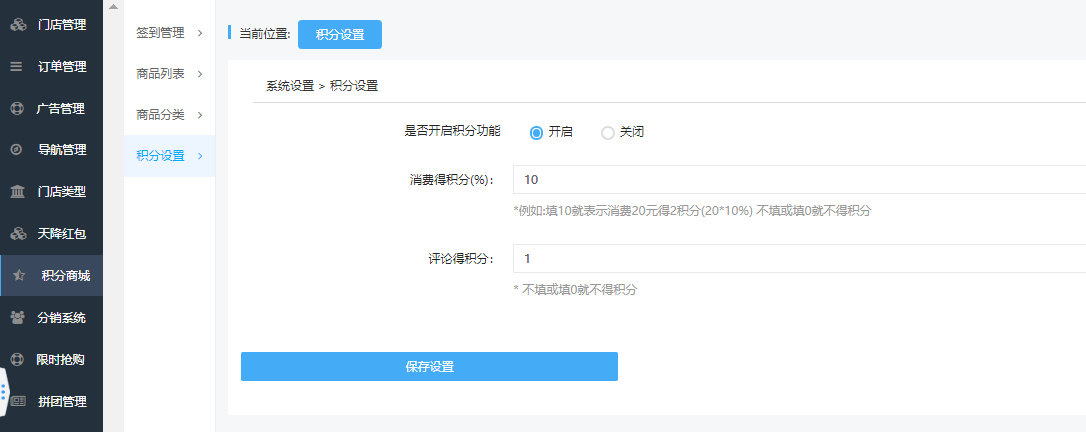The image size is (1086, 432).
Task: Click the 保存设置 button
Action: 429,366
